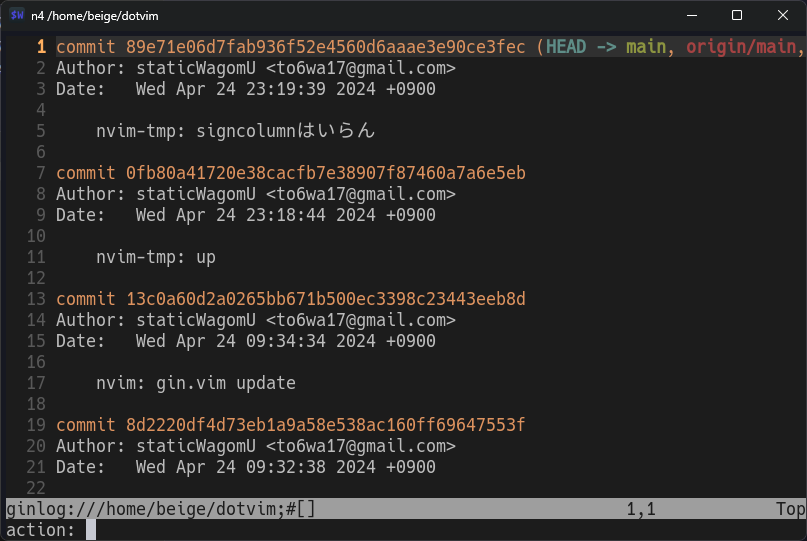Click the signcolumn commit message line
807x541 pixels.
pyautogui.click(x=235, y=131)
